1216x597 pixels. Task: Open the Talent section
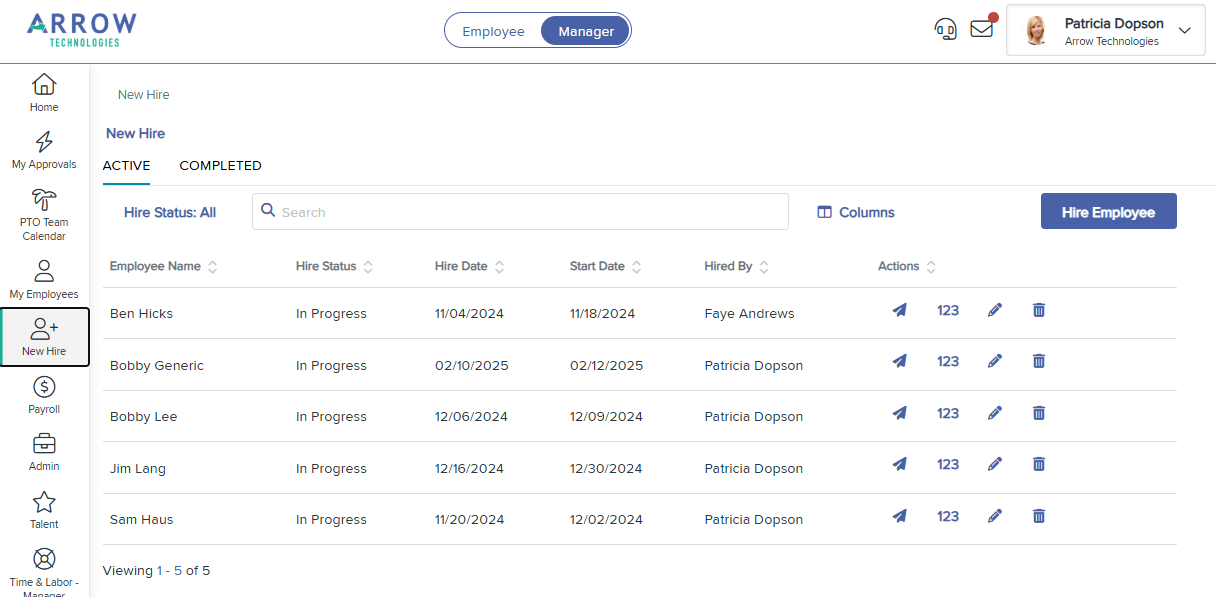[x=44, y=510]
